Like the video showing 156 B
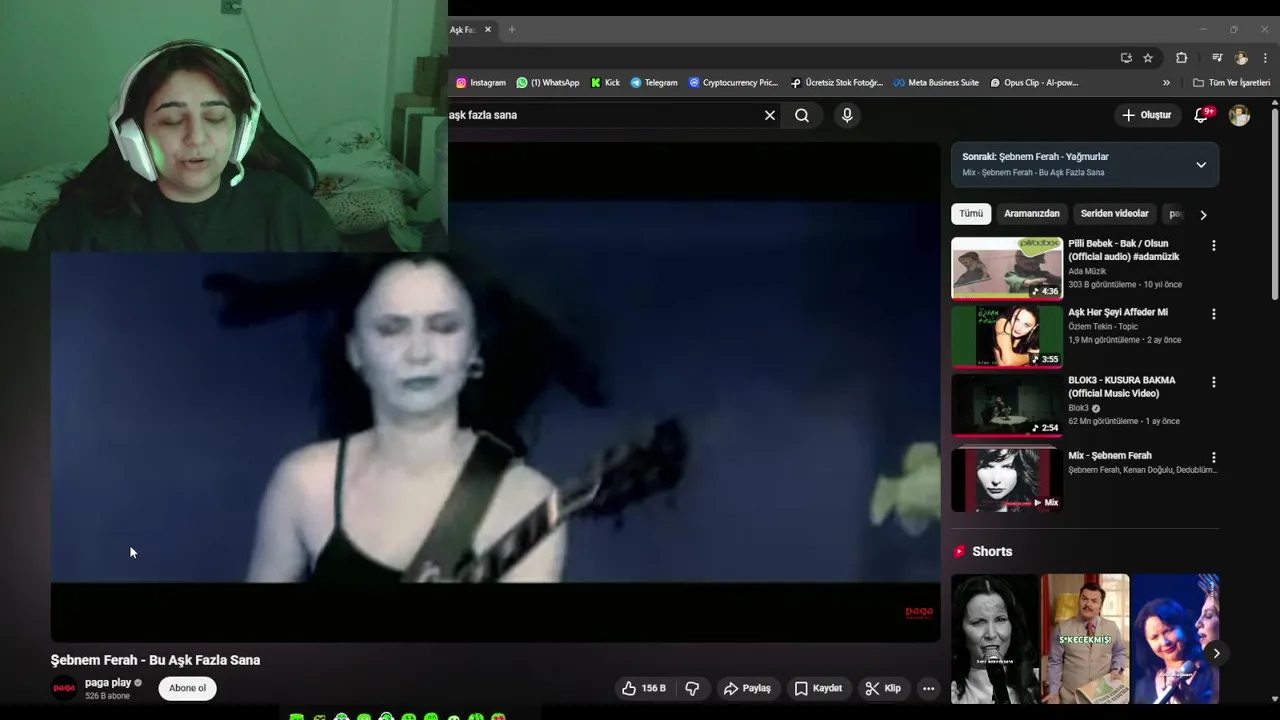 643,688
